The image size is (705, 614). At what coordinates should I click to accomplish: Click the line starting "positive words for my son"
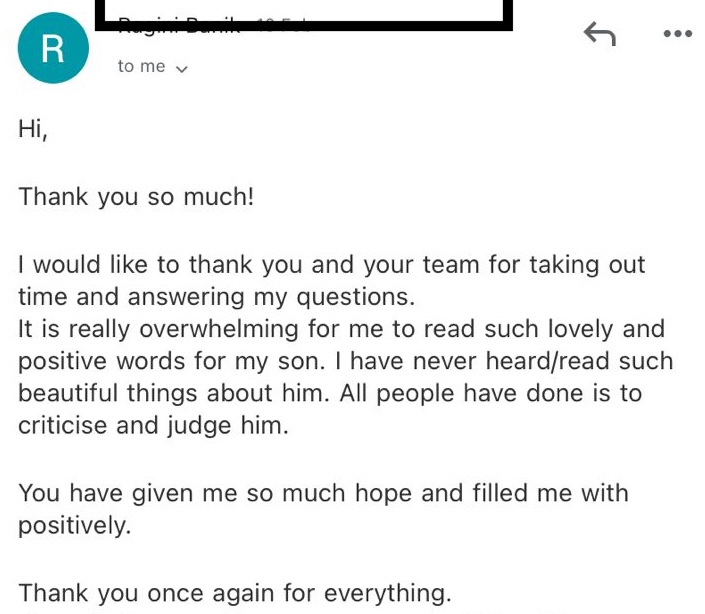tap(345, 361)
